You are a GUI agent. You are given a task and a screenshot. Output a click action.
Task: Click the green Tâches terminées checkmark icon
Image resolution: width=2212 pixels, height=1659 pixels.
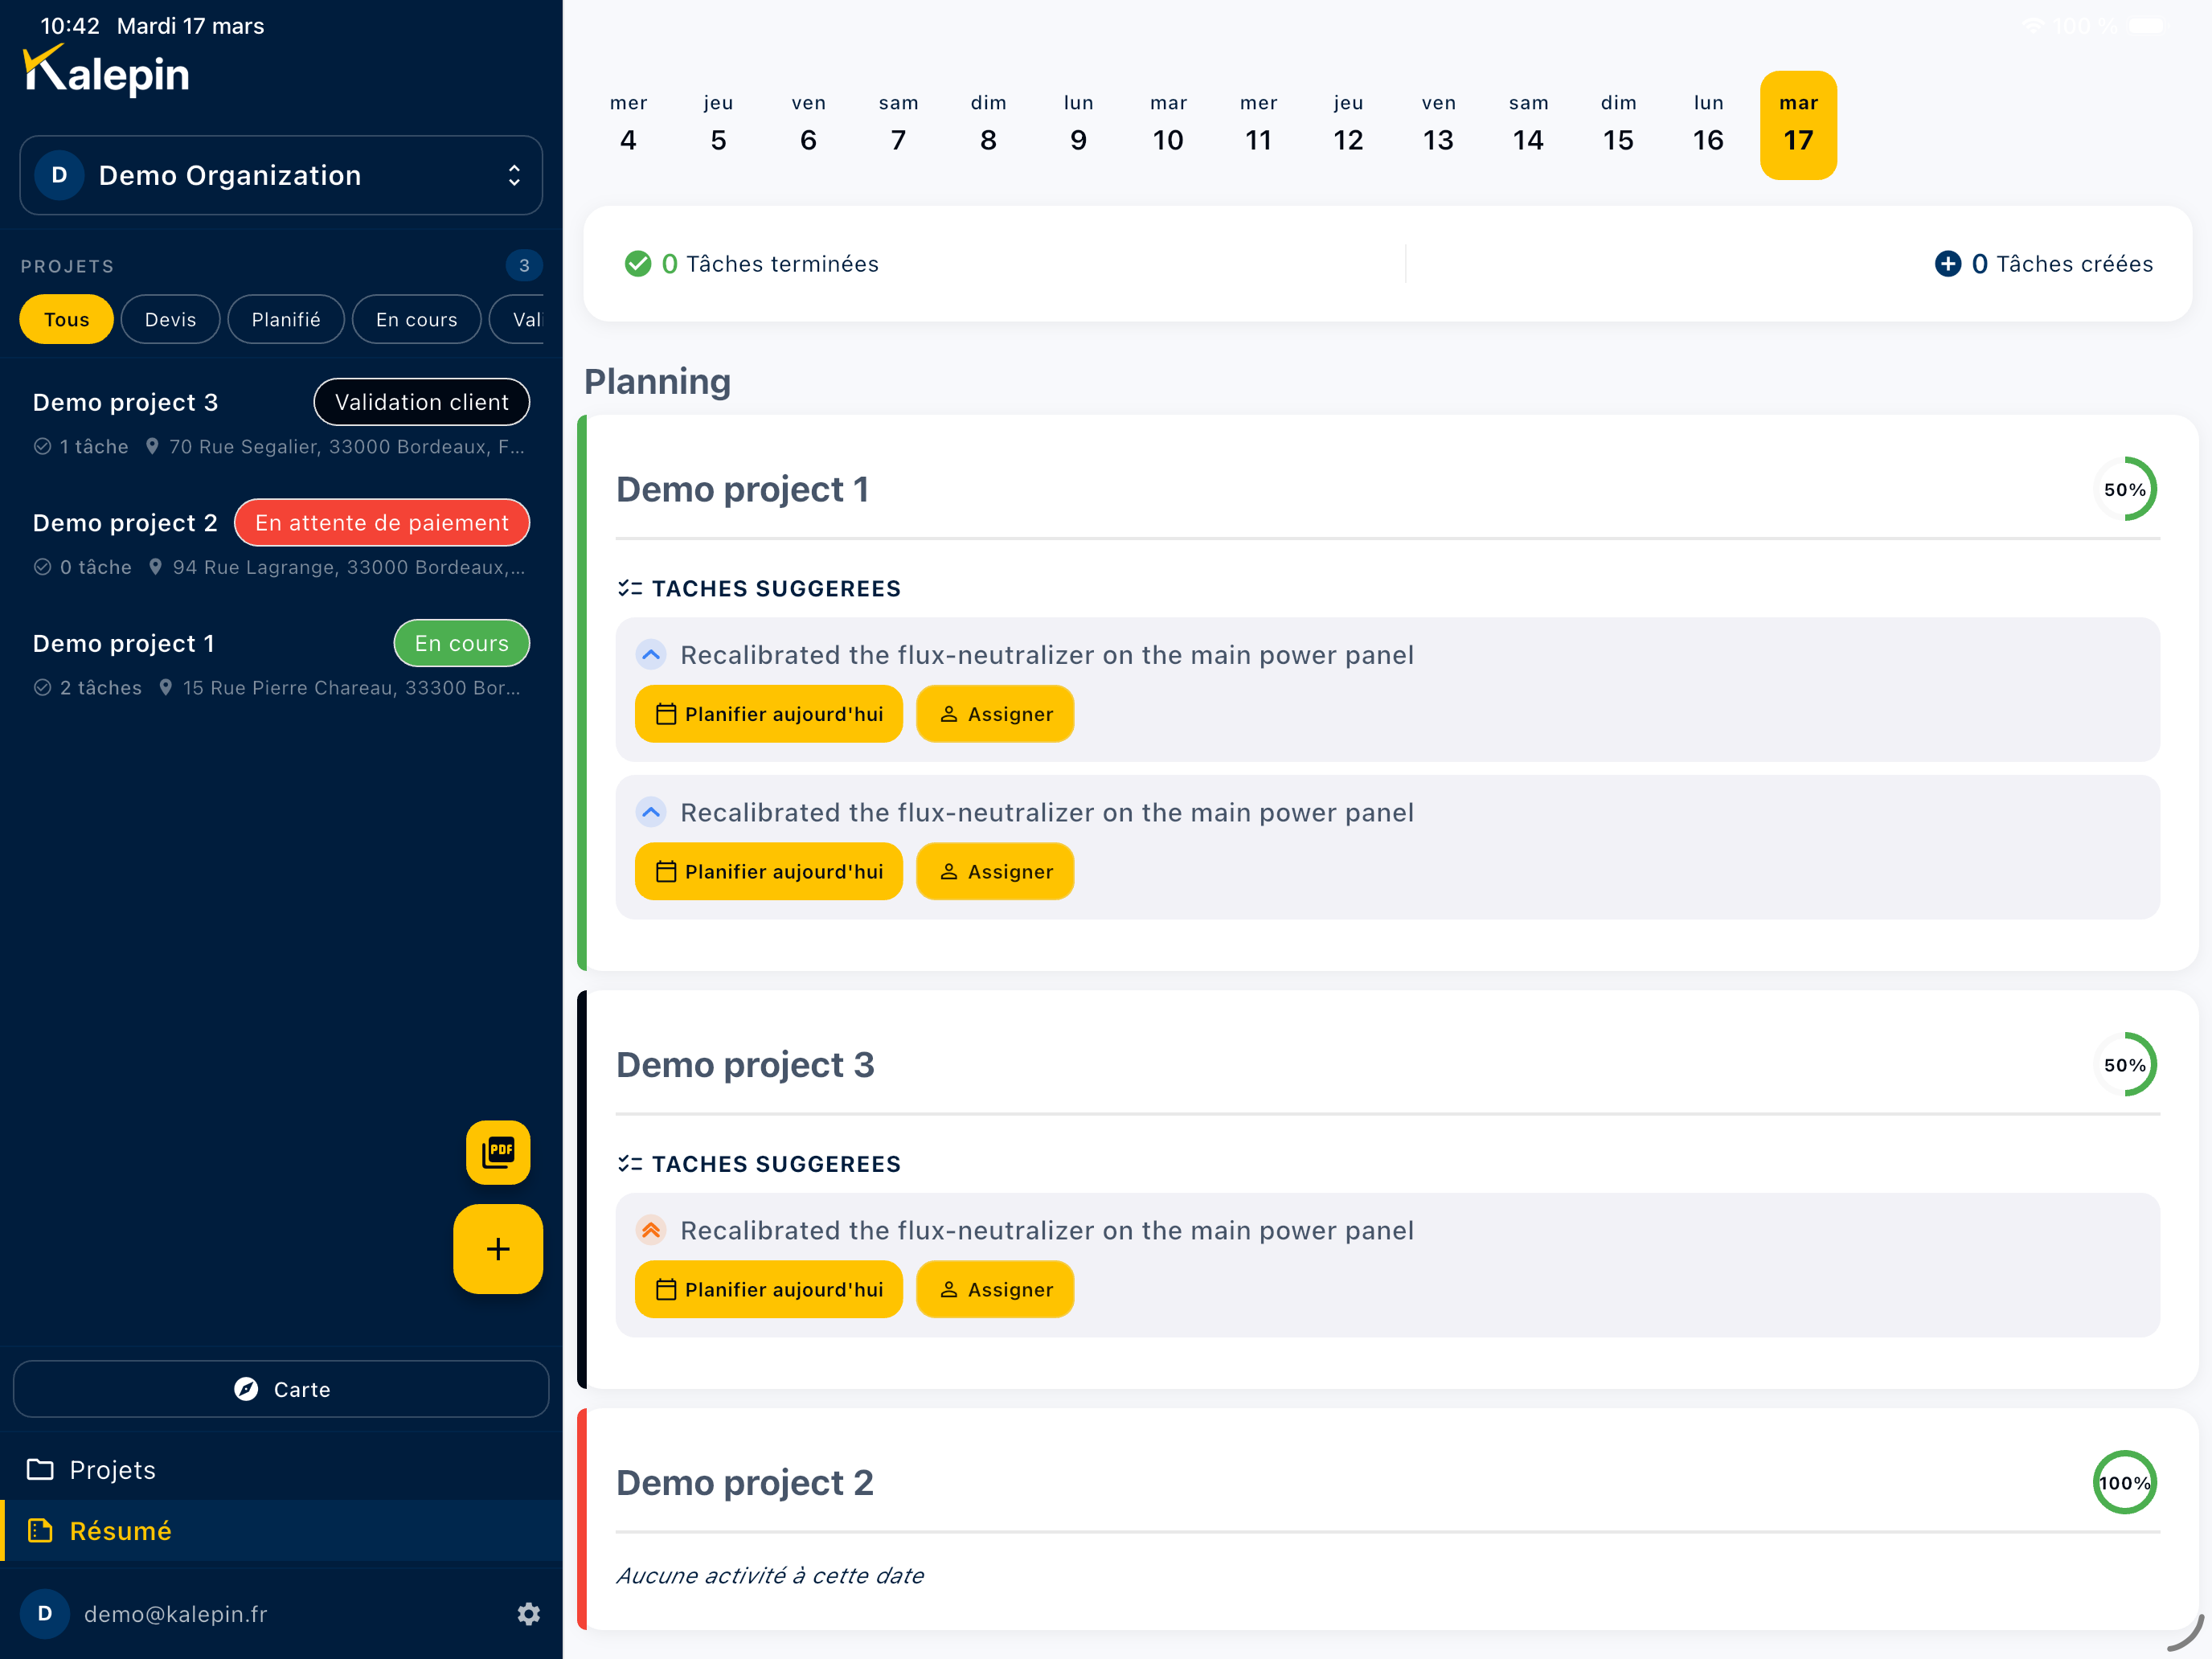637,264
